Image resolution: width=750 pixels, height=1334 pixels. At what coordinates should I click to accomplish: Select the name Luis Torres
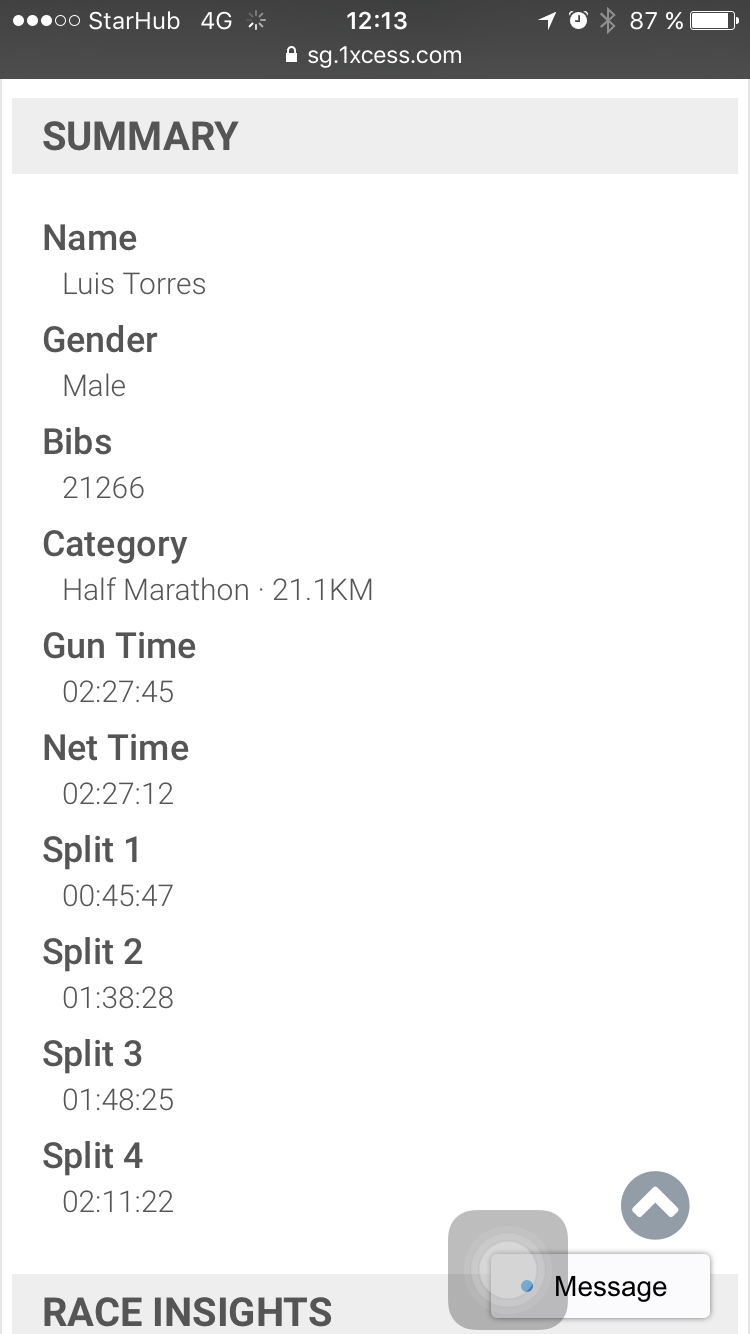pyautogui.click(x=134, y=284)
